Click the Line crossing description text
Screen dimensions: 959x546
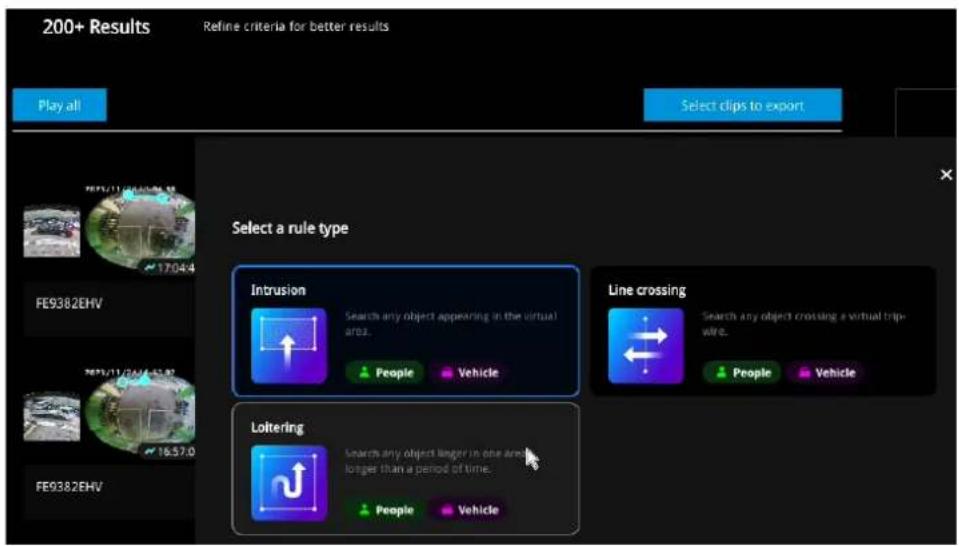pyautogui.click(x=804, y=323)
